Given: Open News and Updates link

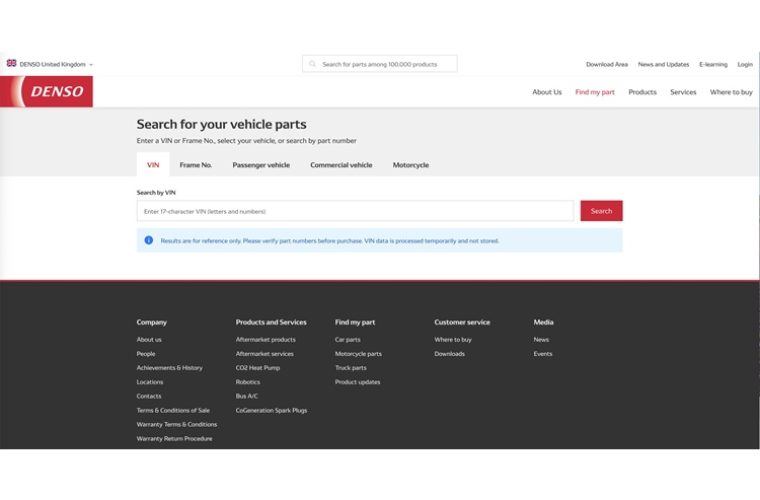Looking at the screenshot, I should click(664, 64).
